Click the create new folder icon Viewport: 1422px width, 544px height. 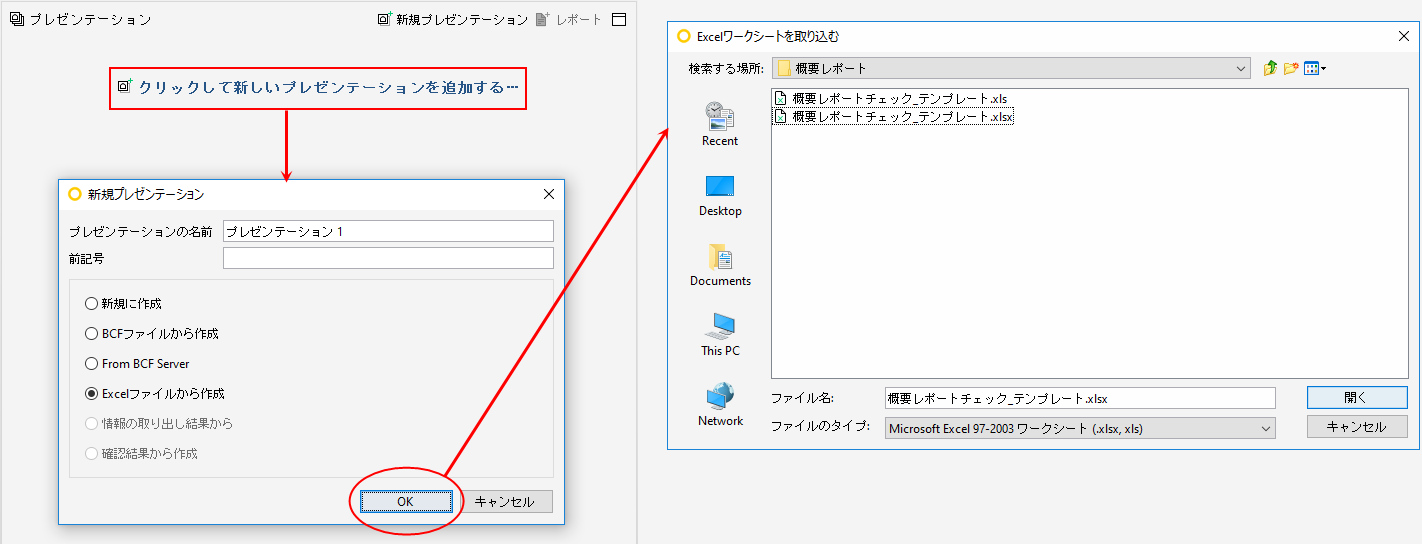click(1291, 68)
